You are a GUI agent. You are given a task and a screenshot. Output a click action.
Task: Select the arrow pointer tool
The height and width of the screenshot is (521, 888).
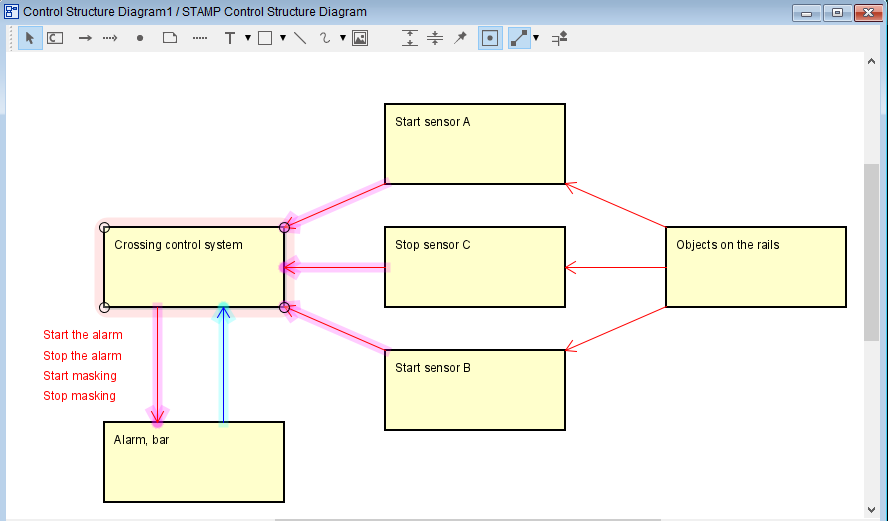click(x=30, y=38)
